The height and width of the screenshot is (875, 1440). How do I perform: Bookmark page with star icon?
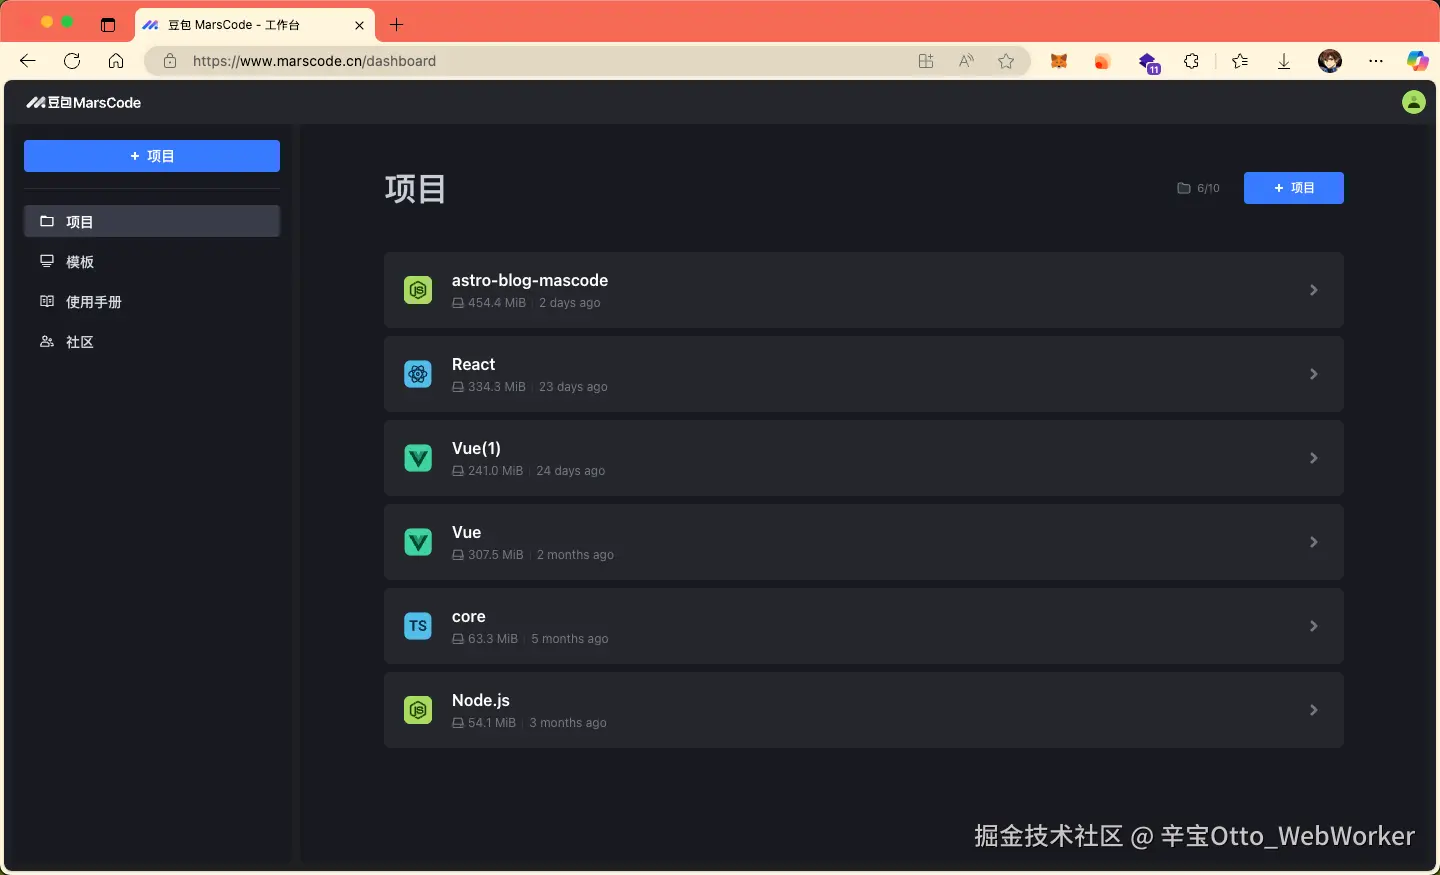pyautogui.click(x=1006, y=61)
